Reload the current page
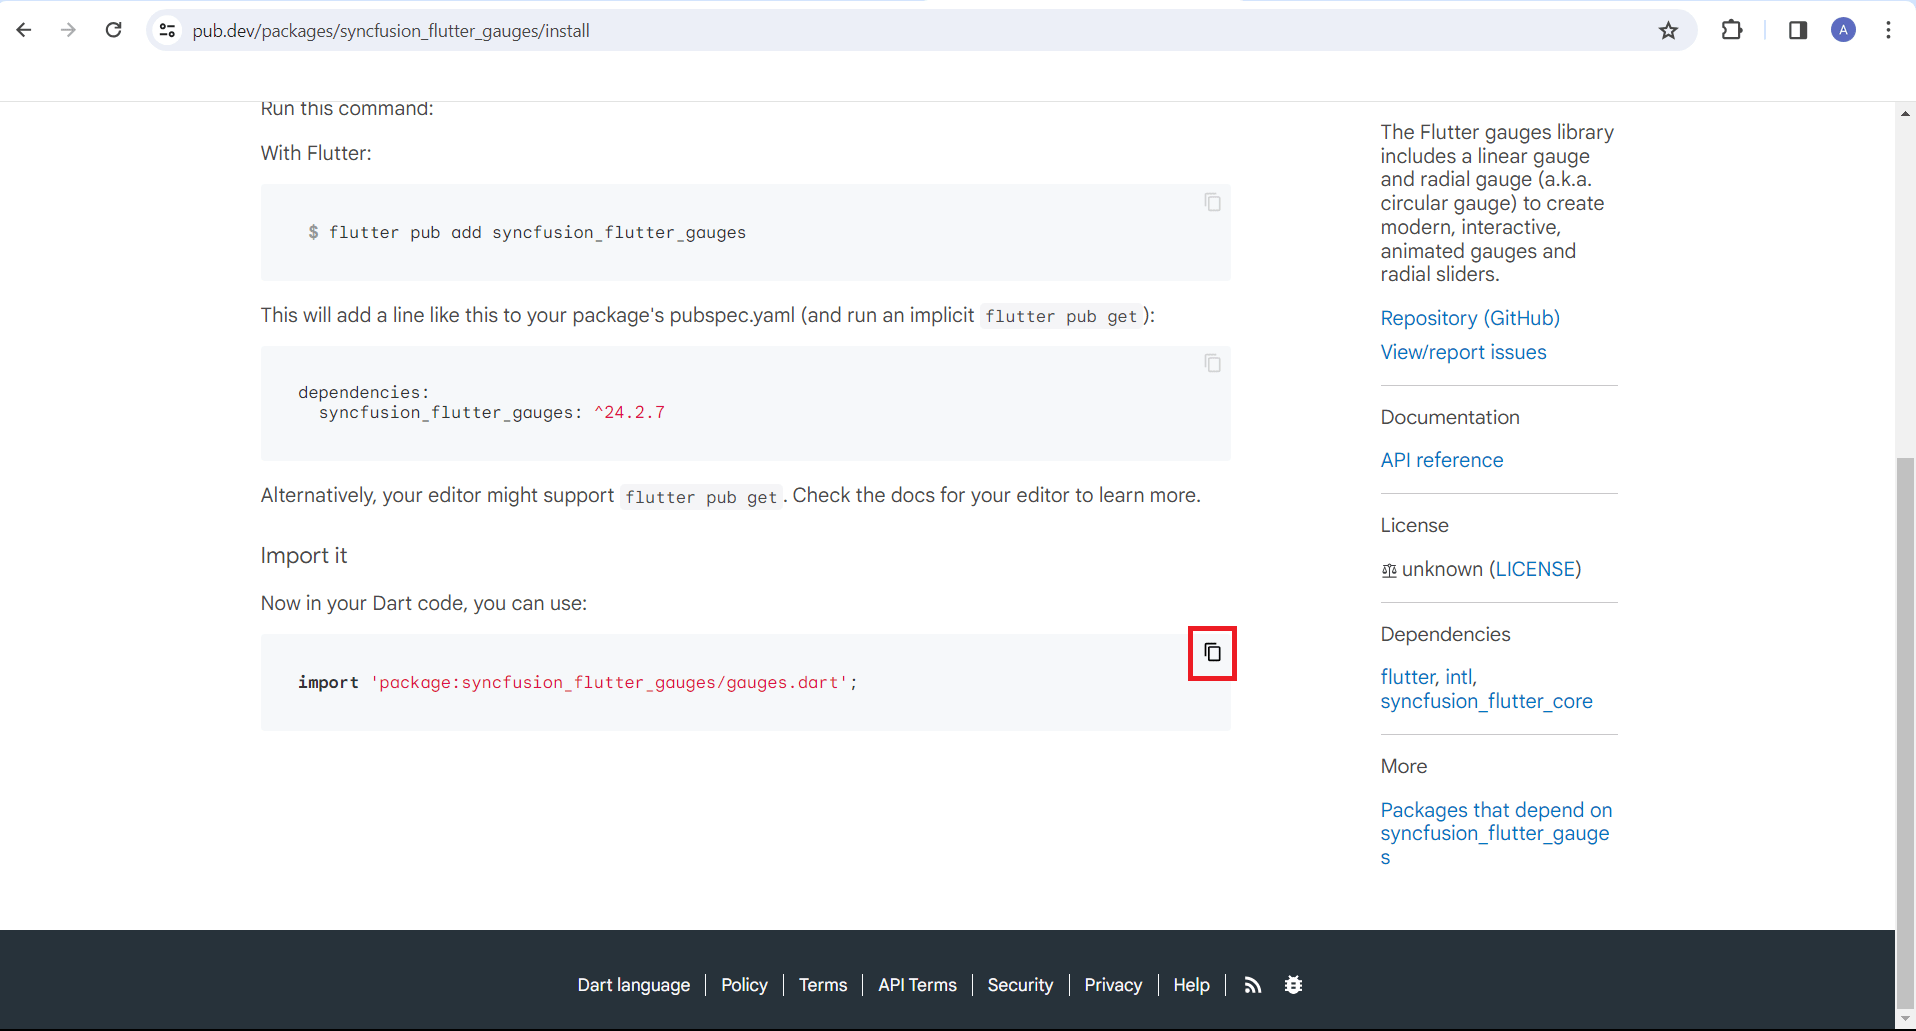The image size is (1916, 1031). 114,31
